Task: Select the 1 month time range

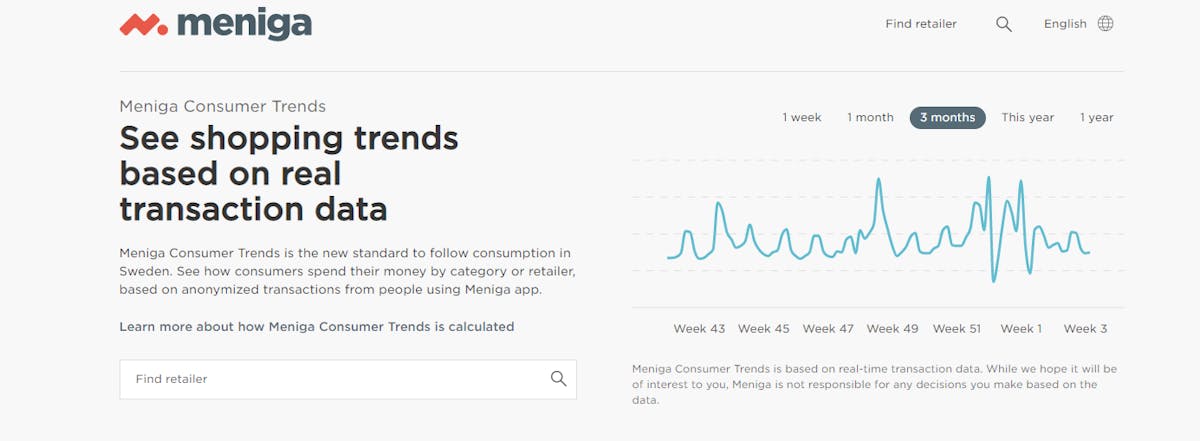Action: pos(870,118)
